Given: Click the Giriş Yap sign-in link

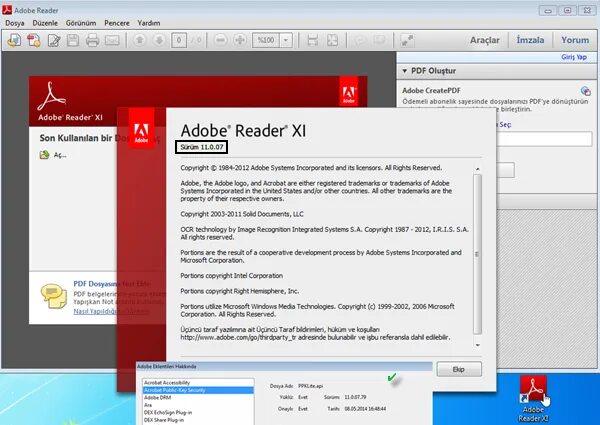Looking at the screenshot, I should 574,57.
